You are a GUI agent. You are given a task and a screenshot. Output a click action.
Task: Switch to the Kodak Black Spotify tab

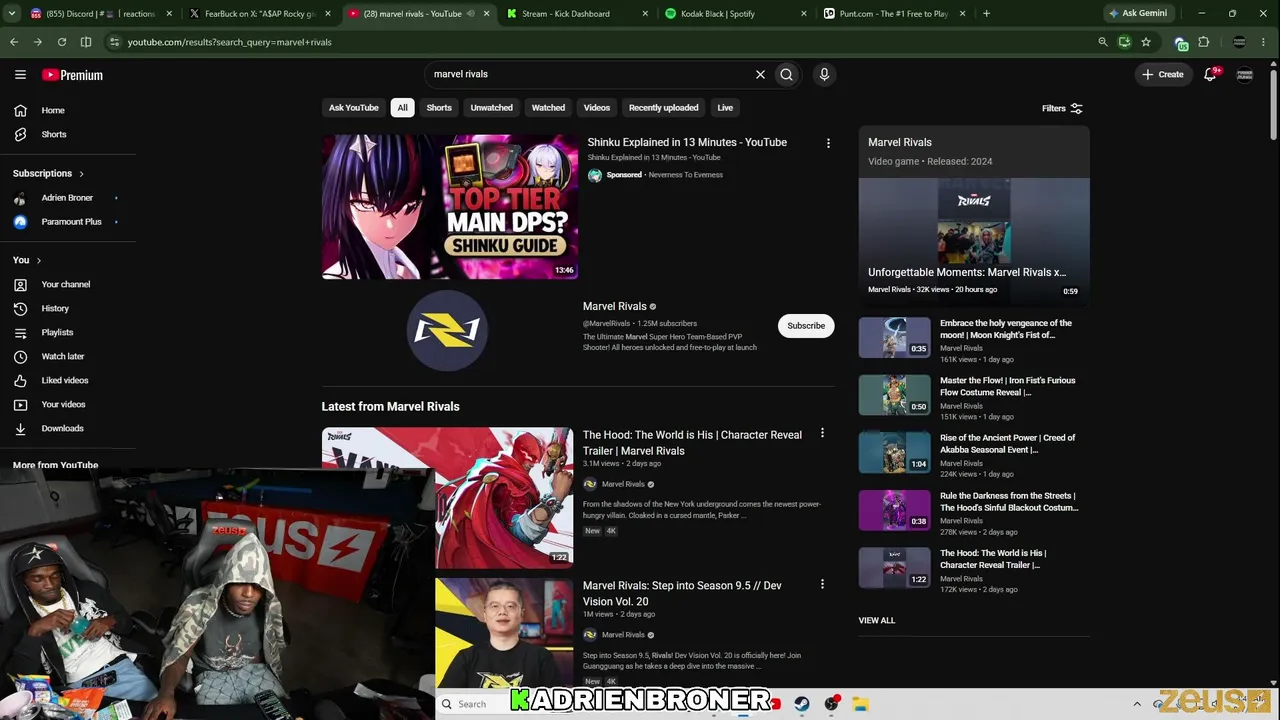point(735,14)
